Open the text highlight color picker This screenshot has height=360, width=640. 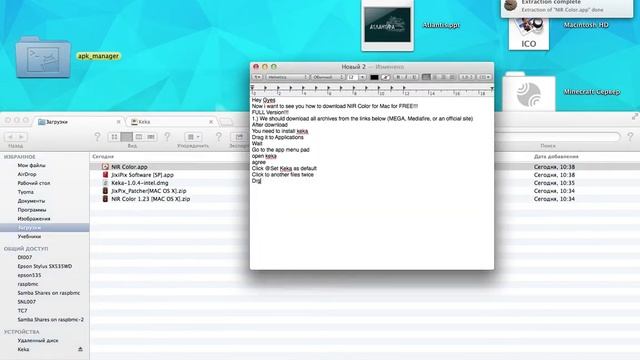pos(385,77)
